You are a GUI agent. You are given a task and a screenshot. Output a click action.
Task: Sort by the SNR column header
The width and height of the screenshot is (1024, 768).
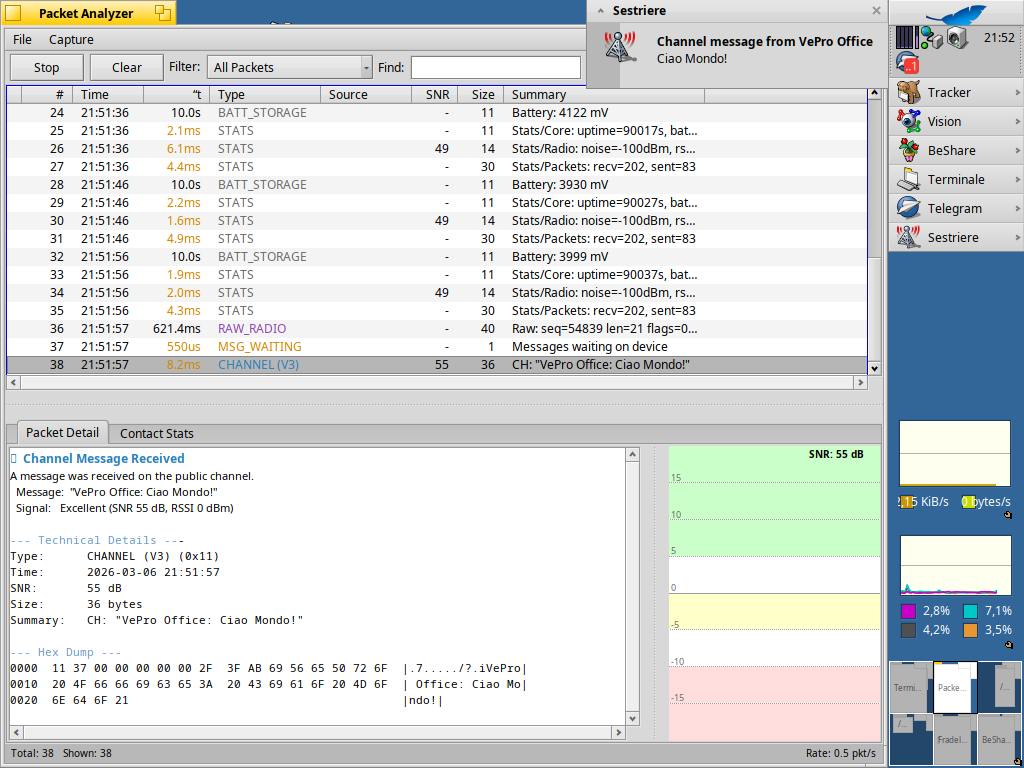(x=434, y=95)
